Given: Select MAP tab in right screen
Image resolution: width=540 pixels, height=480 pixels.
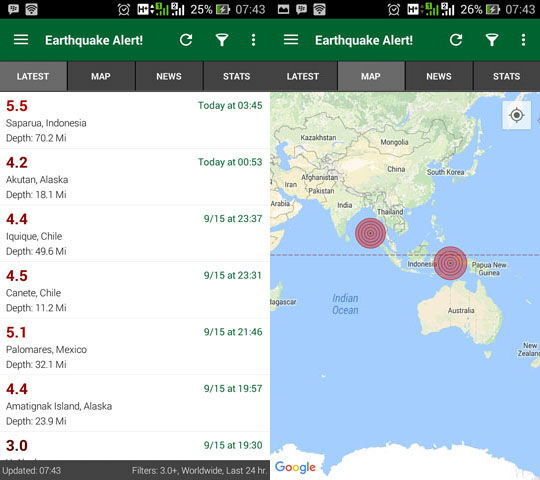Looking at the screenshot, I should pyautogui.click(x=371, y=76).
